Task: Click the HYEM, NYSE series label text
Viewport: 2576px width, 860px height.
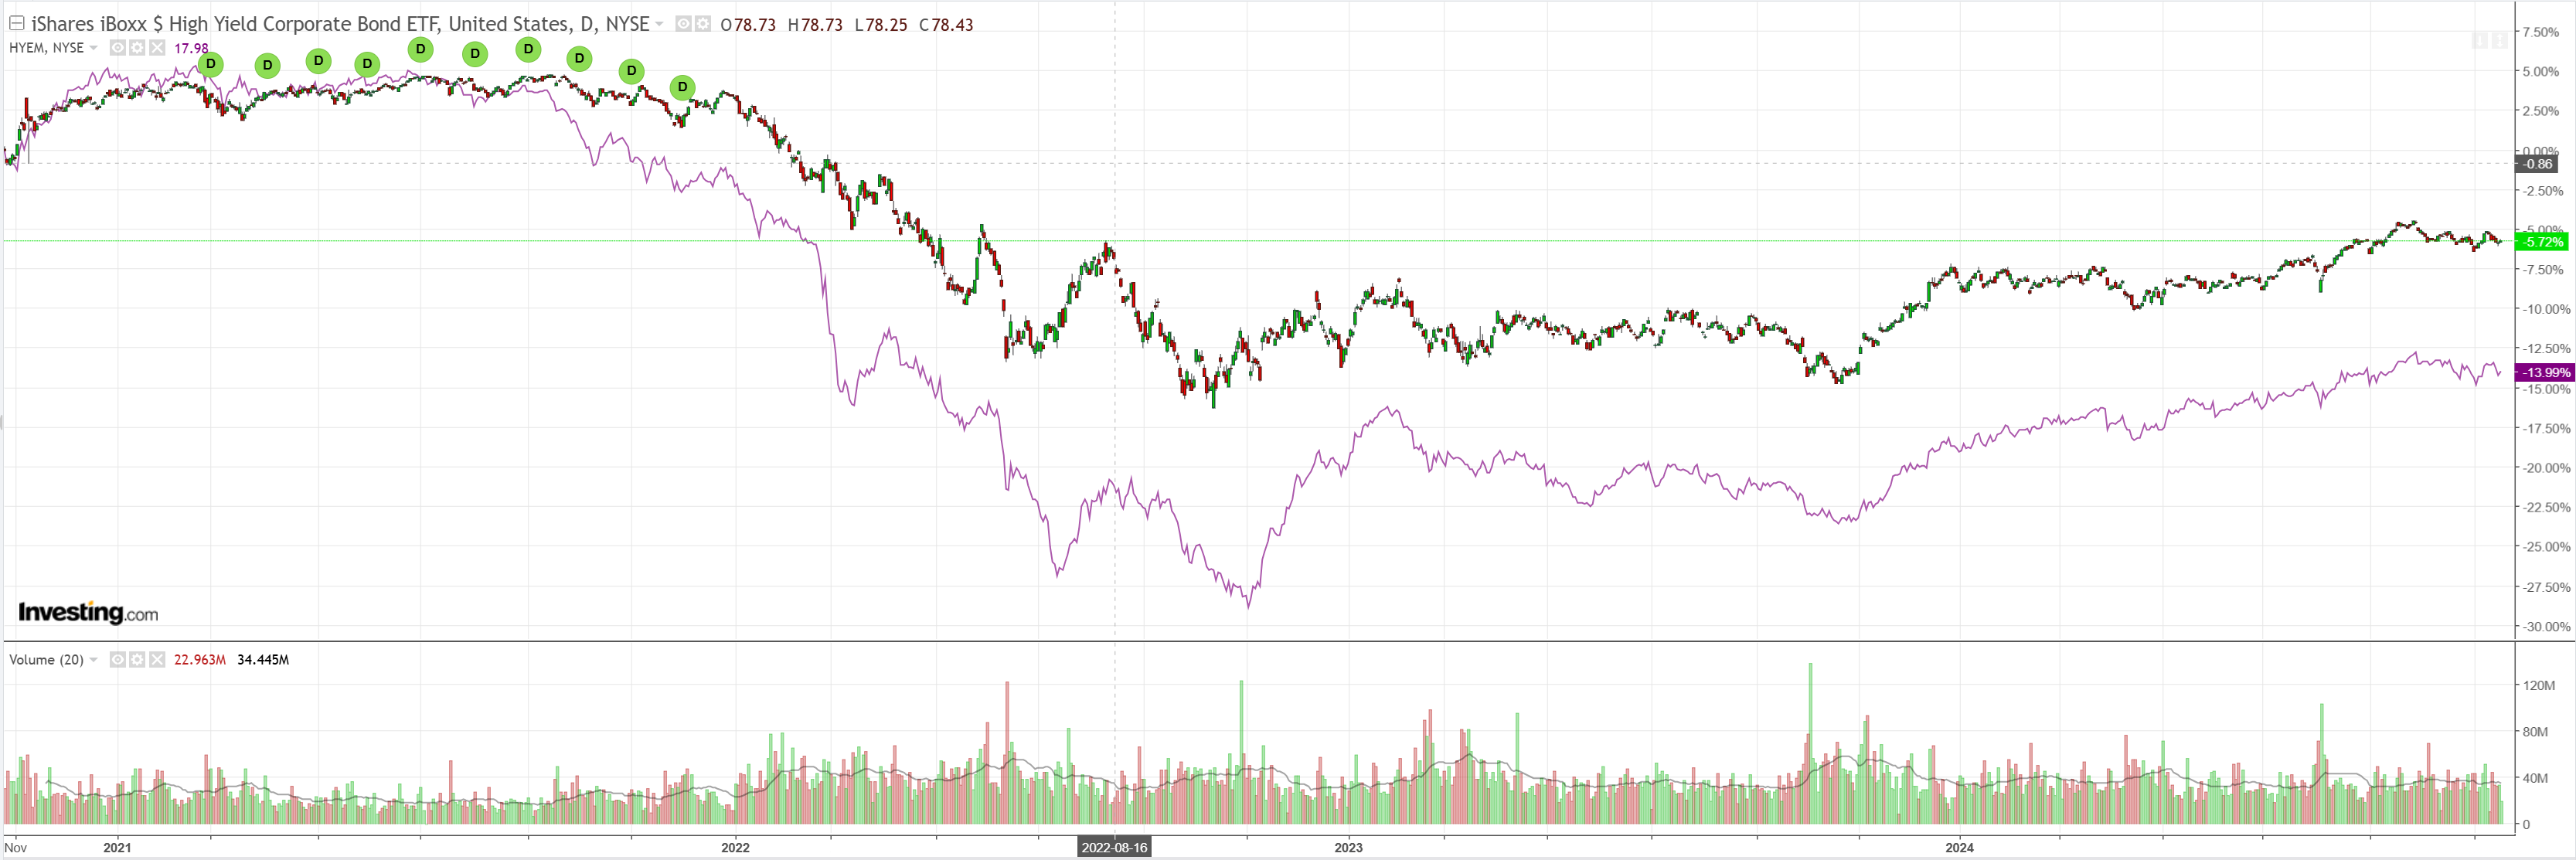Action: pos(46,48)
